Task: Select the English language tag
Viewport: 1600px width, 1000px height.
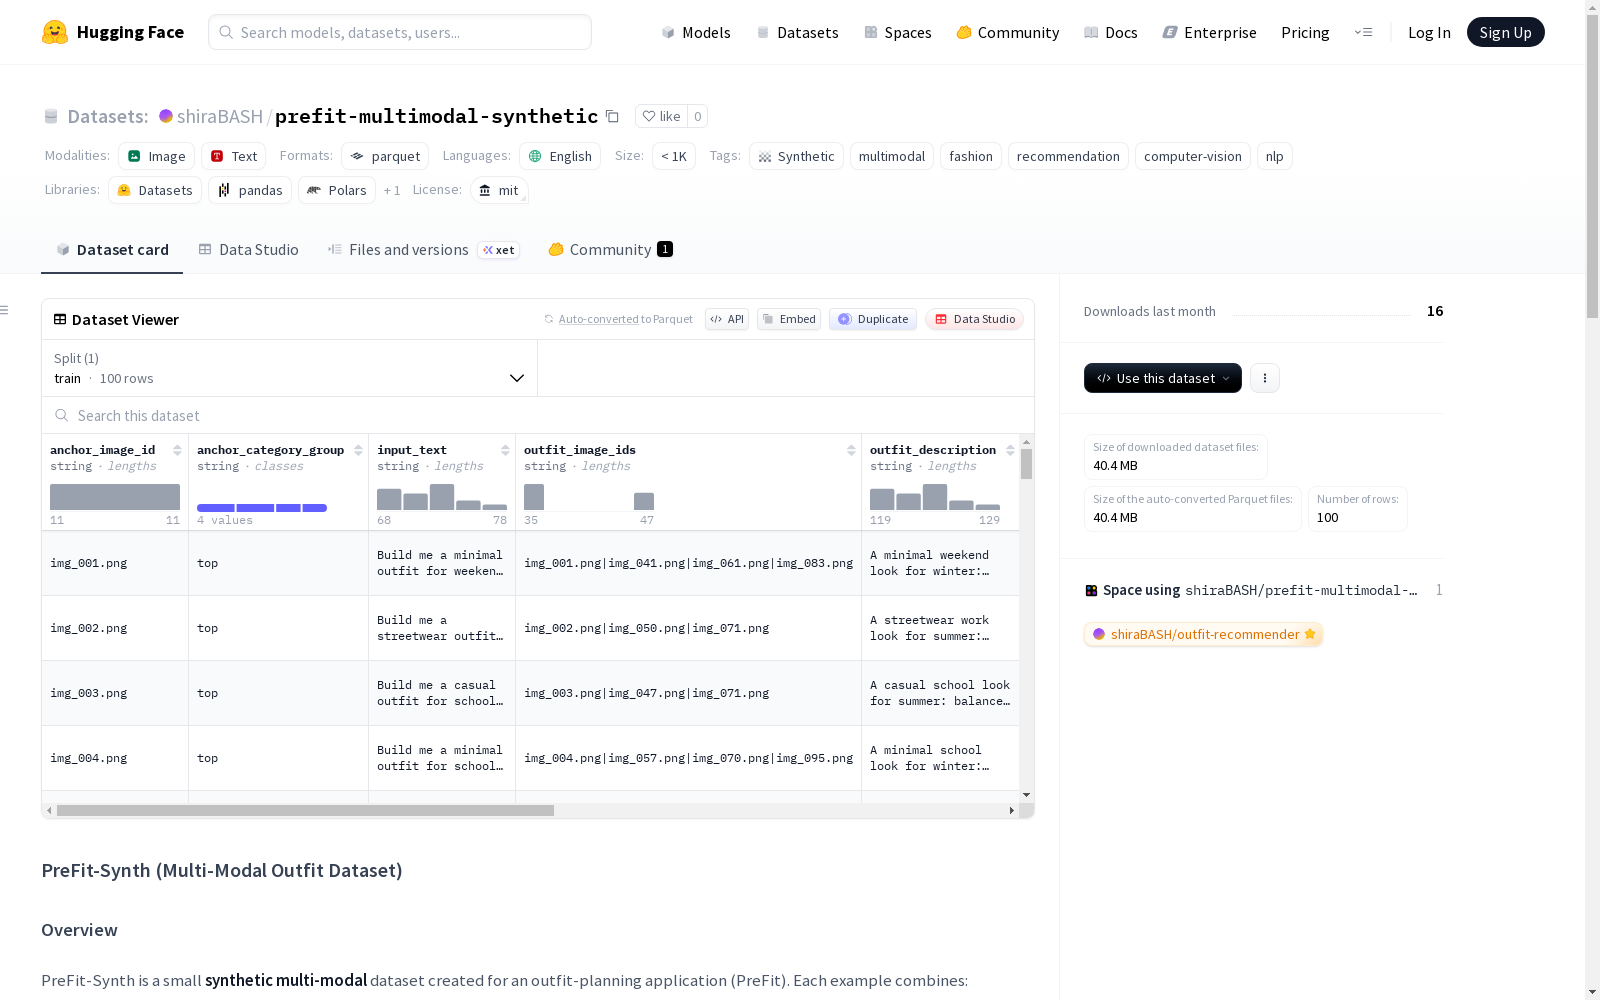Action: 560,156
